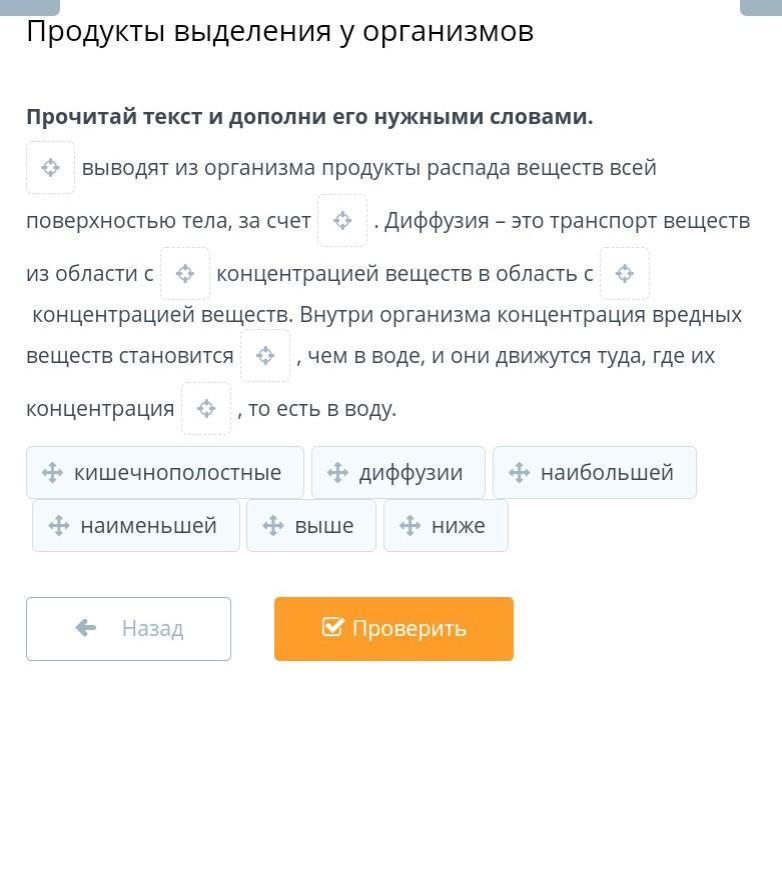Click the blank slot after 'веществ становится'
Screen dimensions: 782x886
[x=265, y=356]
